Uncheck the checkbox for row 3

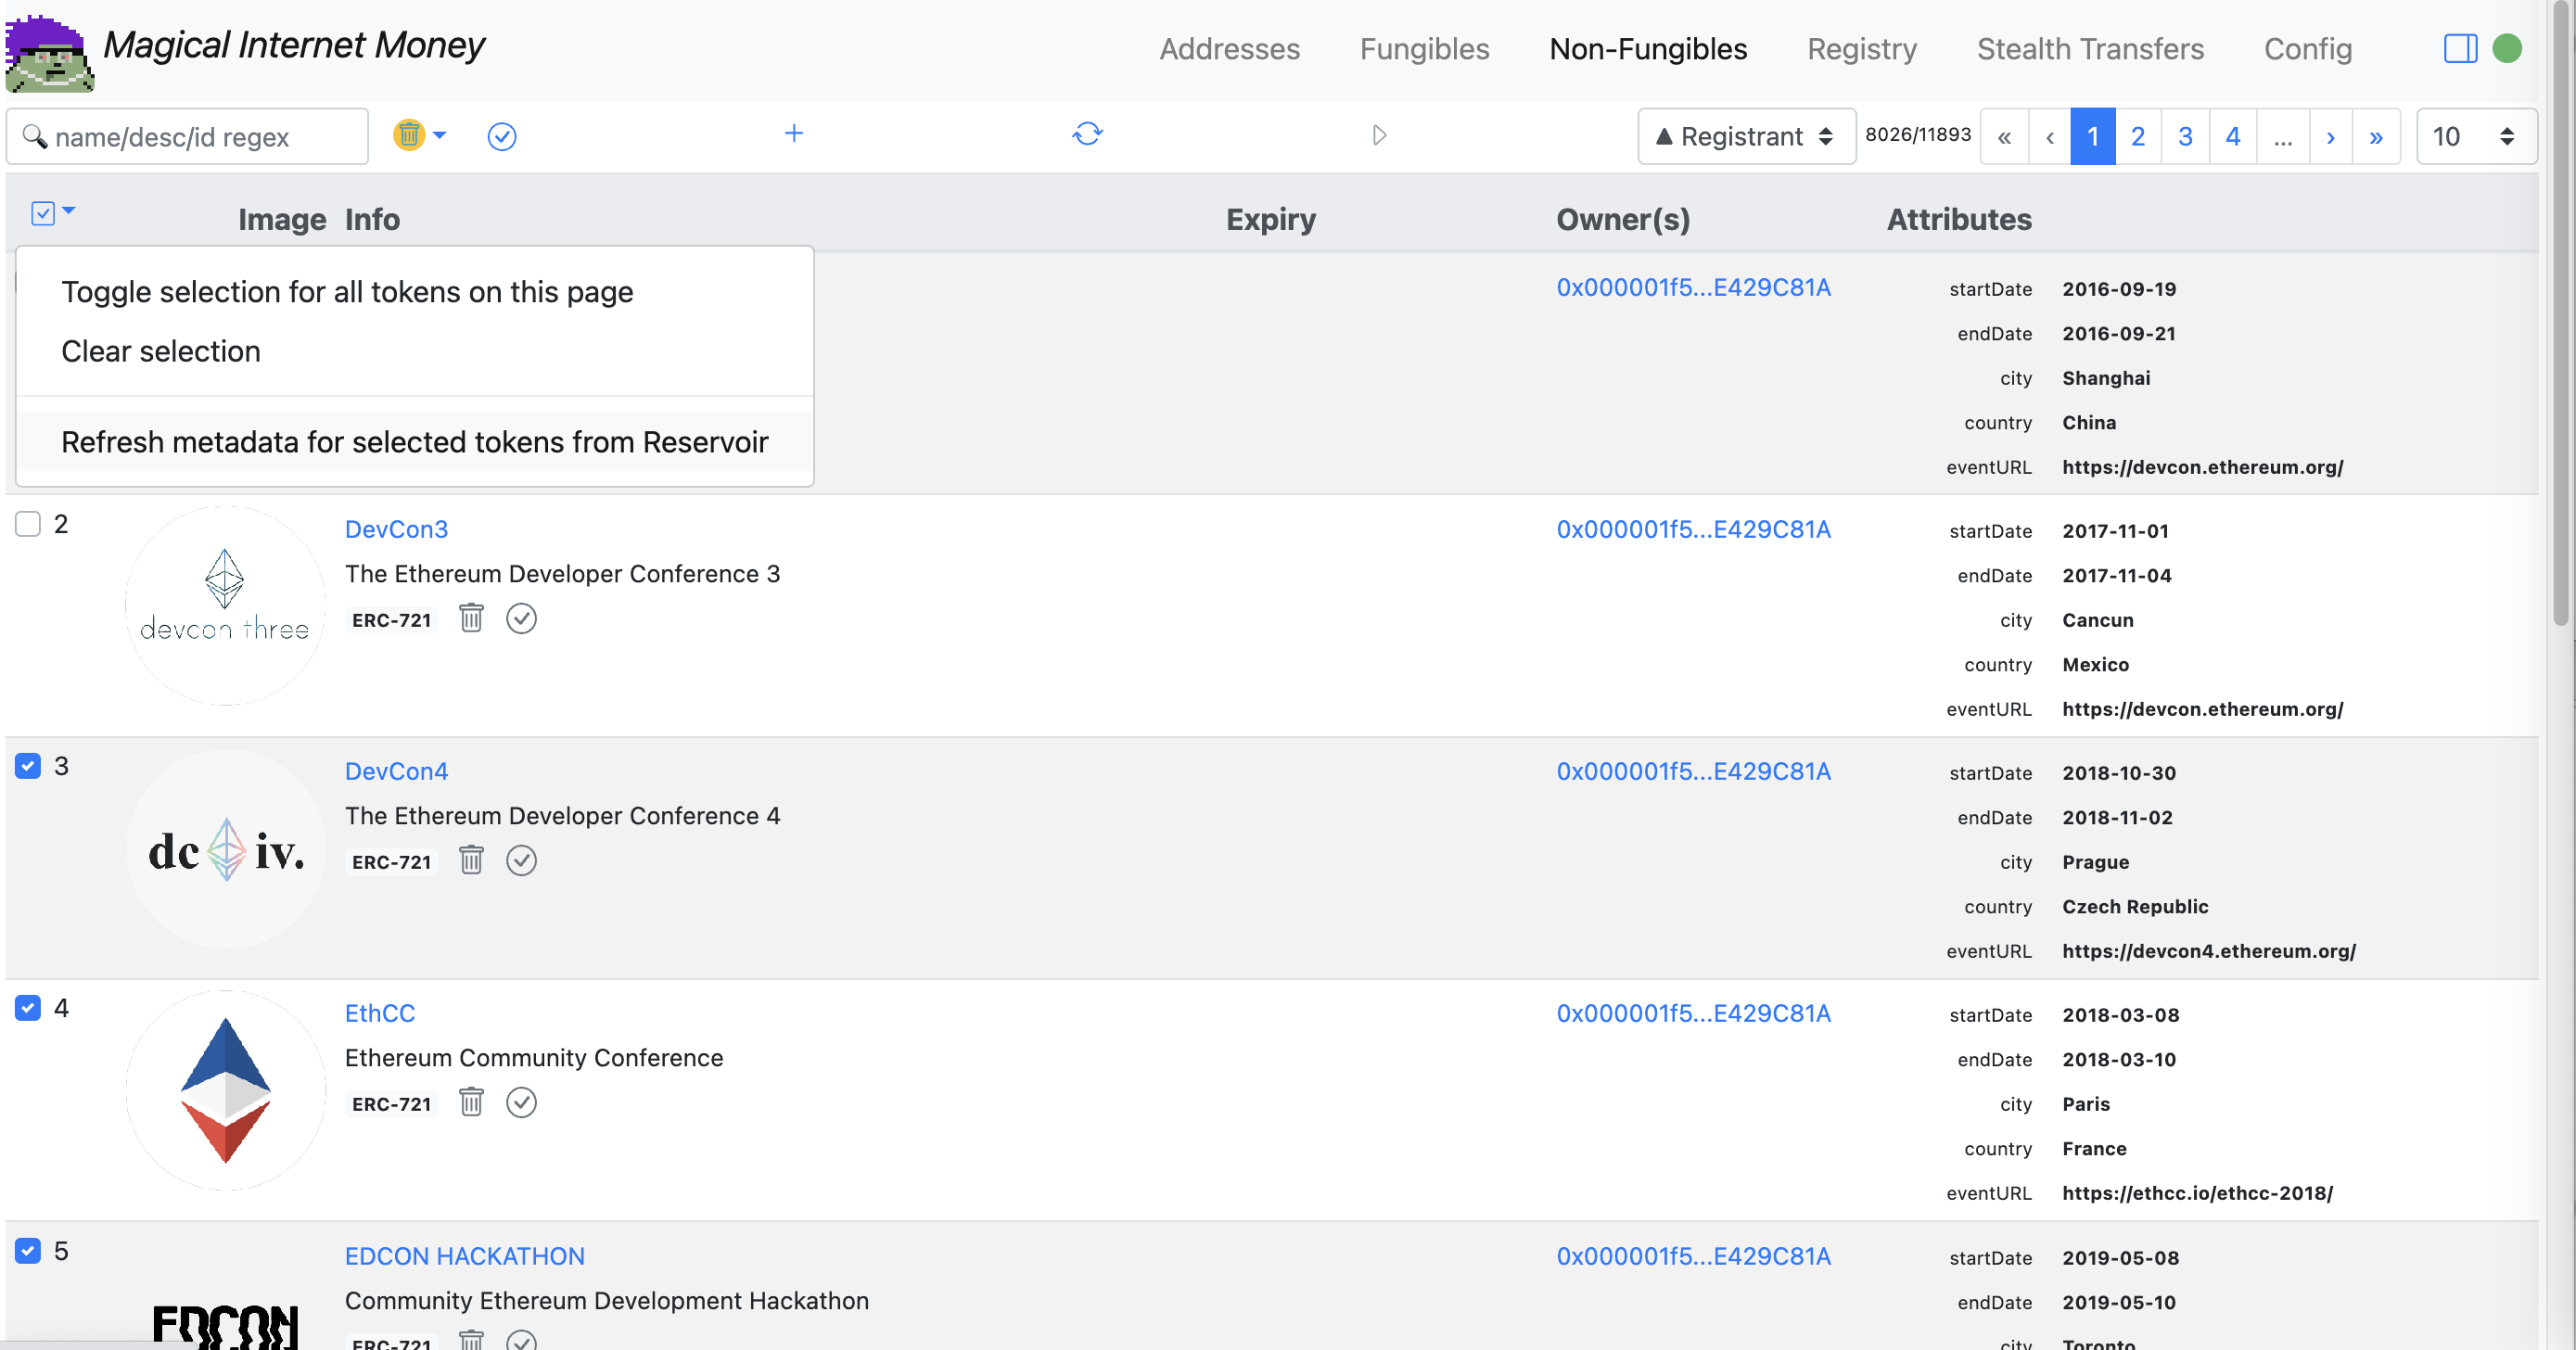[28, 766]
